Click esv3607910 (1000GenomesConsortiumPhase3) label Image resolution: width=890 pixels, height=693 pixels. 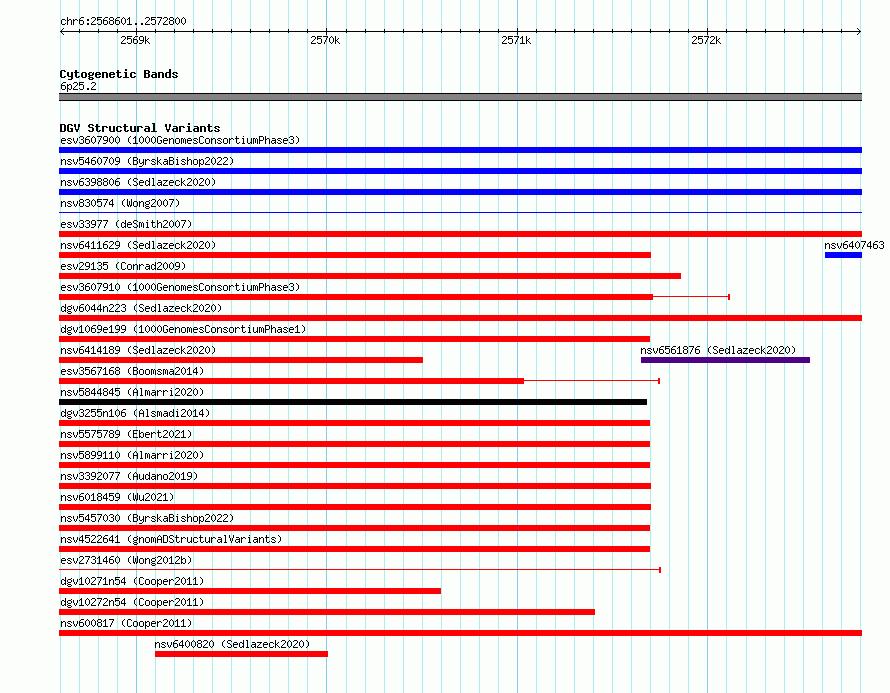(180, 287)
